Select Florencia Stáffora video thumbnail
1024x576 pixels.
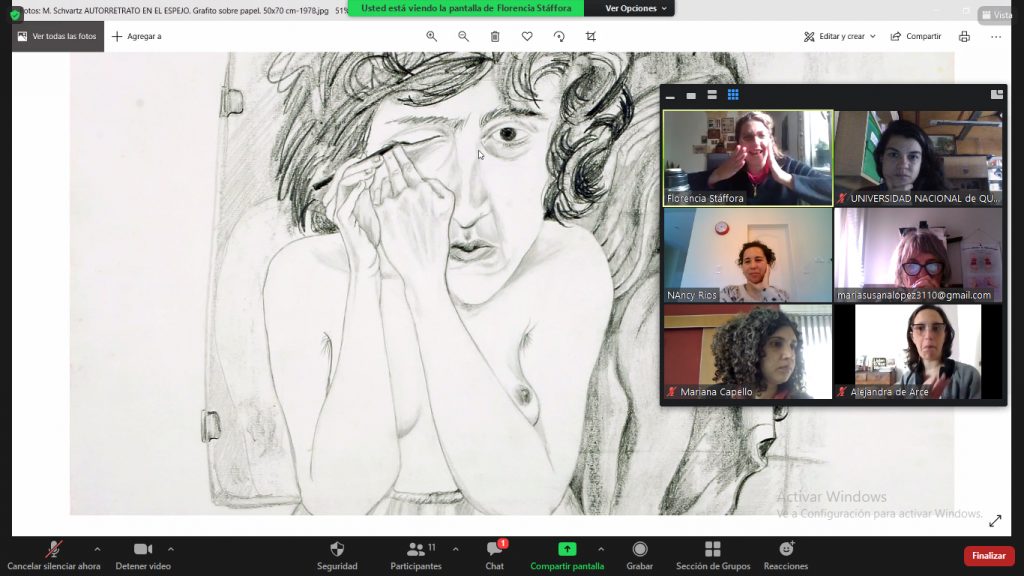(x=747, y=157)
